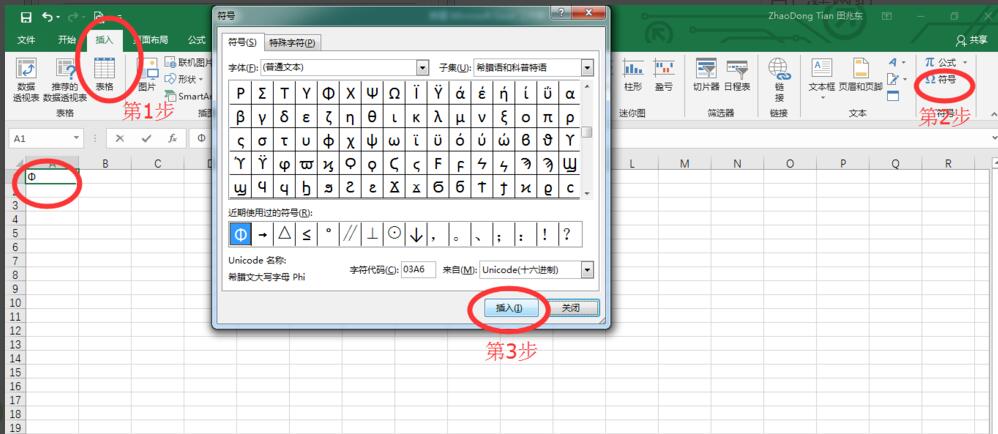Click cell A1 containing Φ
The image size is (998, 434).
52,177
